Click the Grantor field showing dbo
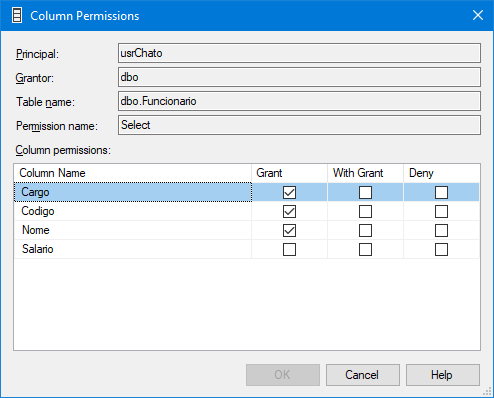The width and height of the screenshot is (494, 398). [x=299, y=77]
